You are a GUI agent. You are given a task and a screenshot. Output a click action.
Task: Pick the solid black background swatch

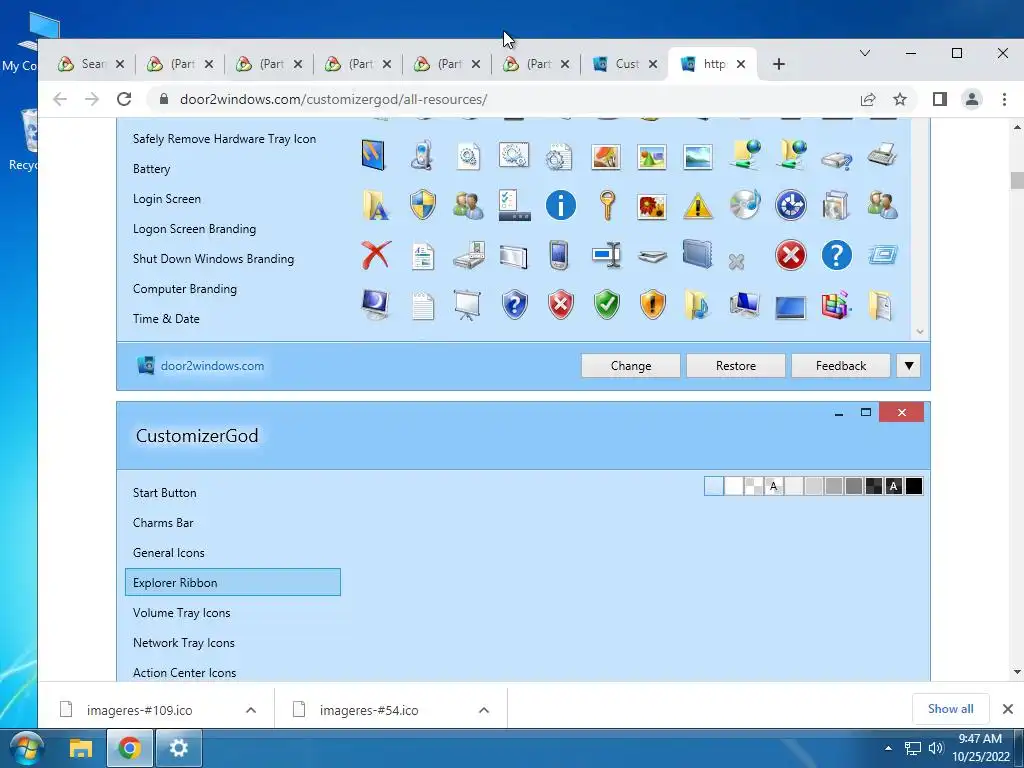(x=914, y=486)
